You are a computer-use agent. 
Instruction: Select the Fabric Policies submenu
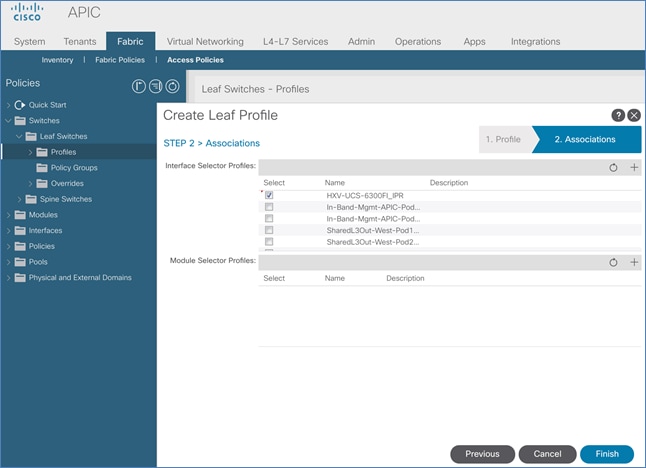click(x=120, y=60)
